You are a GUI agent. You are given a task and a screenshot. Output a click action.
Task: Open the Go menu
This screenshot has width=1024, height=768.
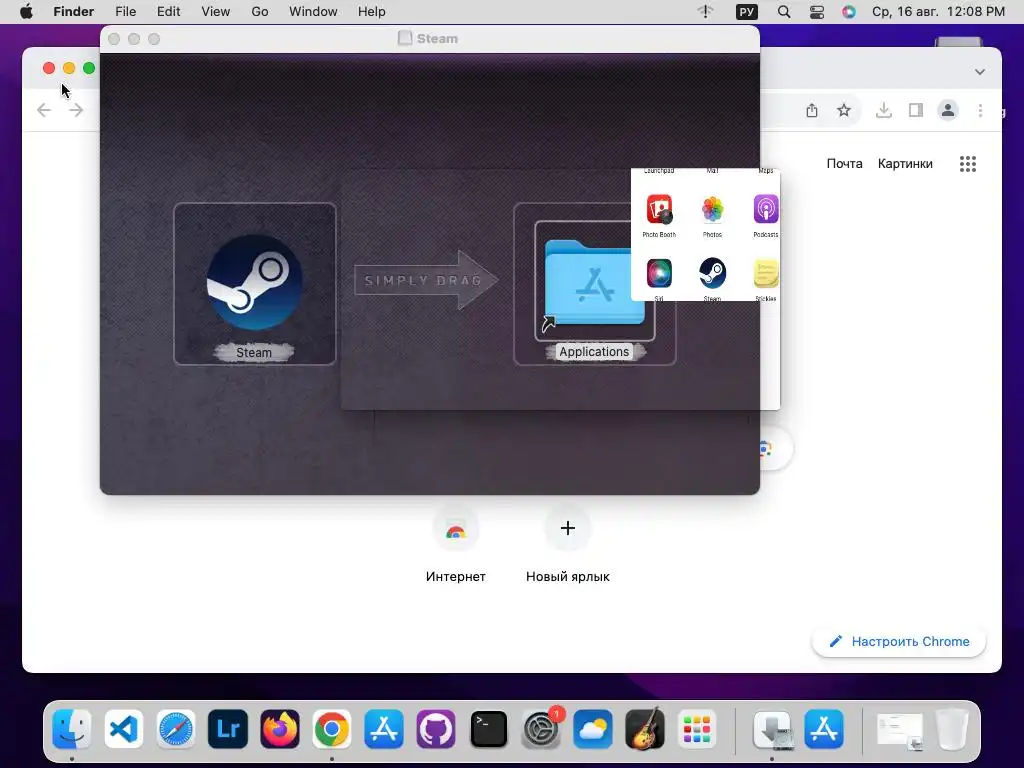(260, 12)
